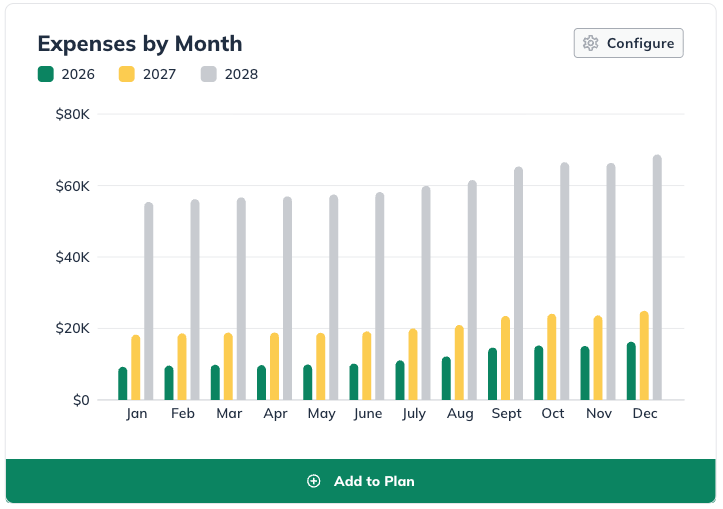Click the Add to Plan button text
The image size is (723, 509).
pos(374,481)
